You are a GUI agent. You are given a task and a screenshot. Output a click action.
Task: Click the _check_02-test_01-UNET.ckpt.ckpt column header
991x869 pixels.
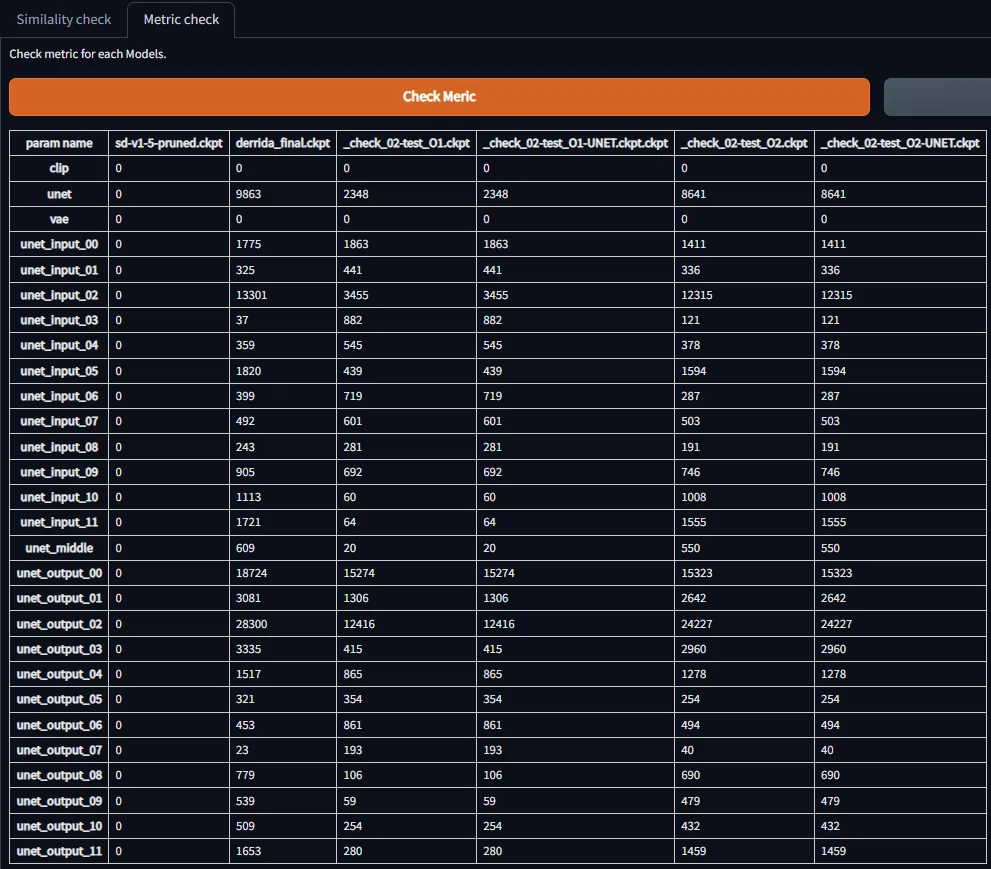click(x=575, y=143)
